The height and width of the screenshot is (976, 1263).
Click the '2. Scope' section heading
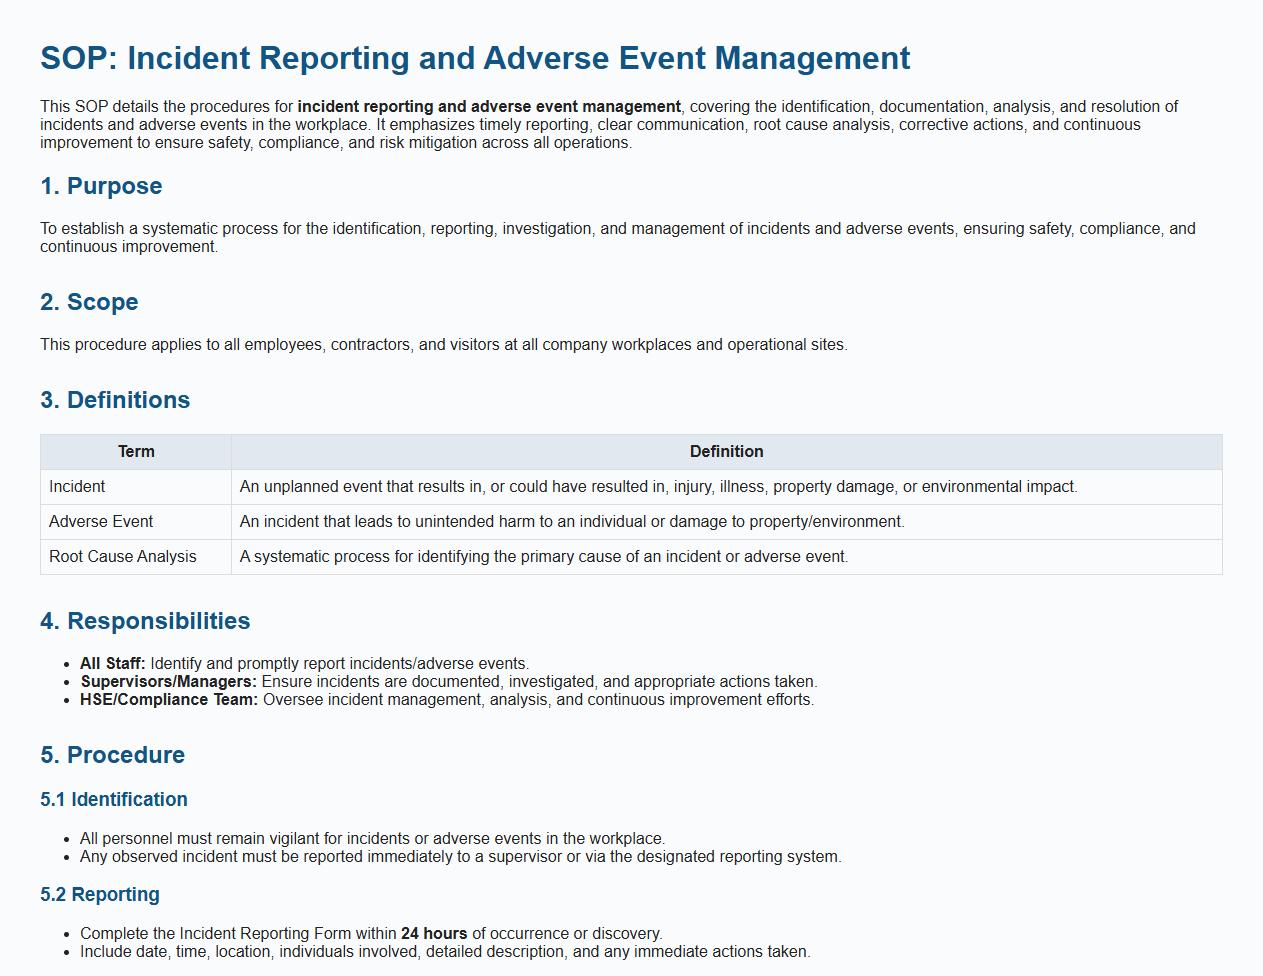89,302
